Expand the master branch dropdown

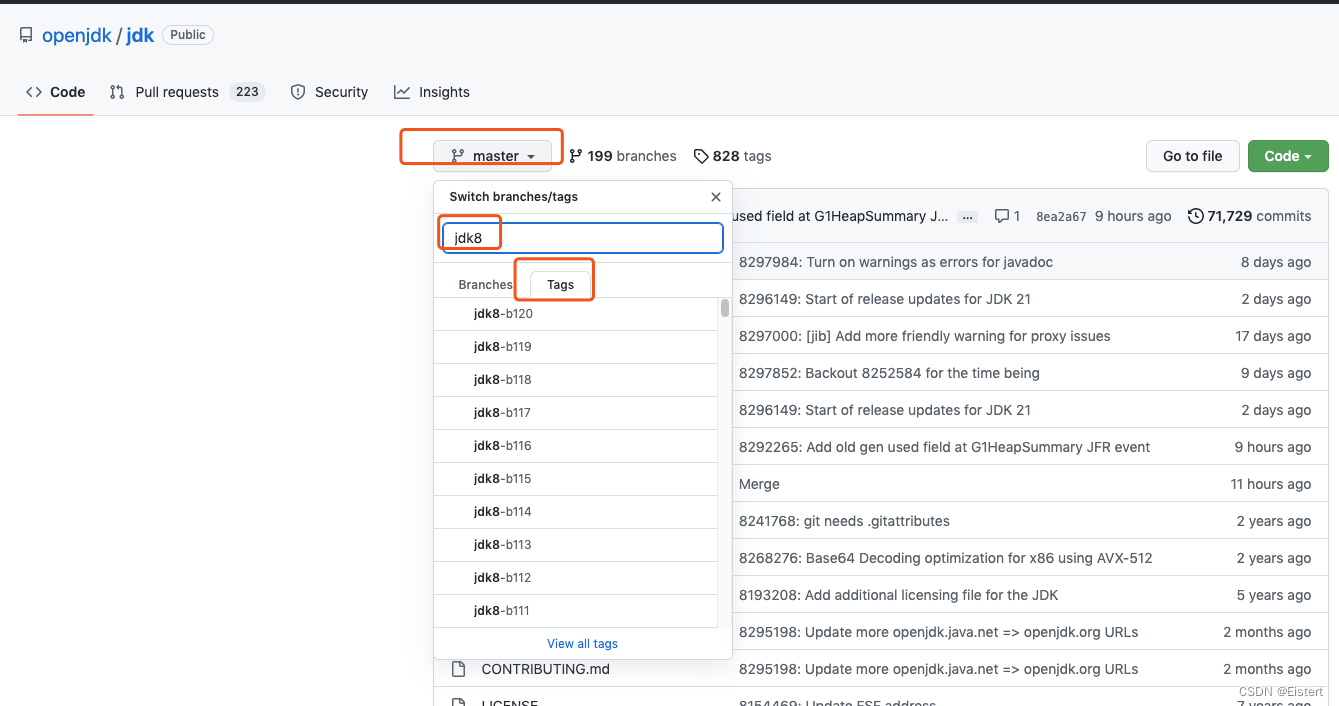pos(492,156)
